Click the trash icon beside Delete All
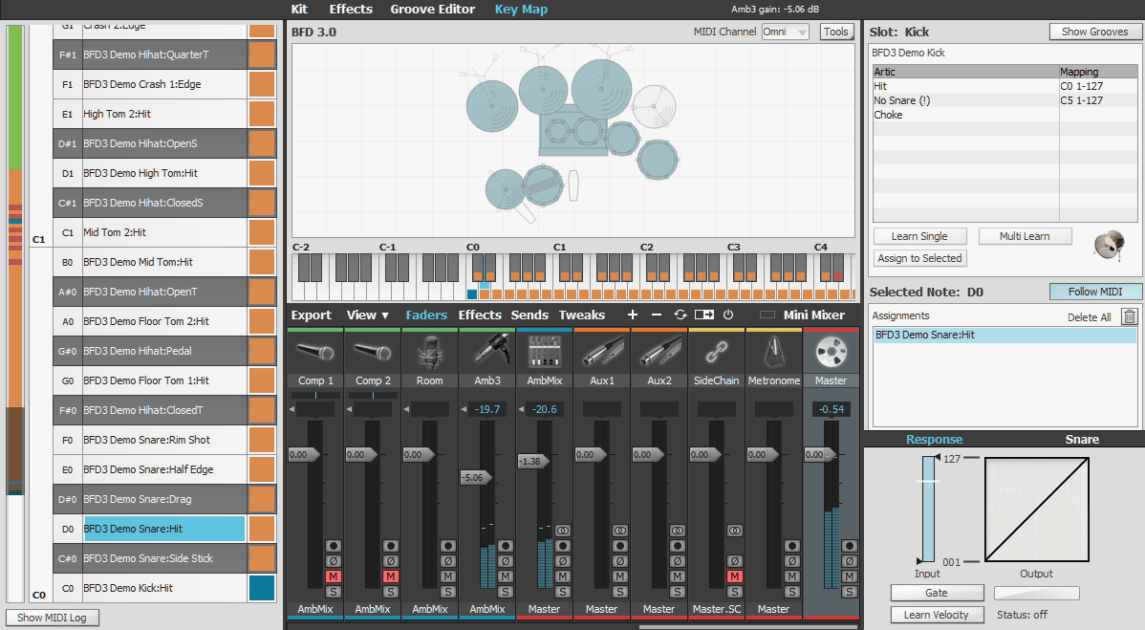 tap(1130, 317)
